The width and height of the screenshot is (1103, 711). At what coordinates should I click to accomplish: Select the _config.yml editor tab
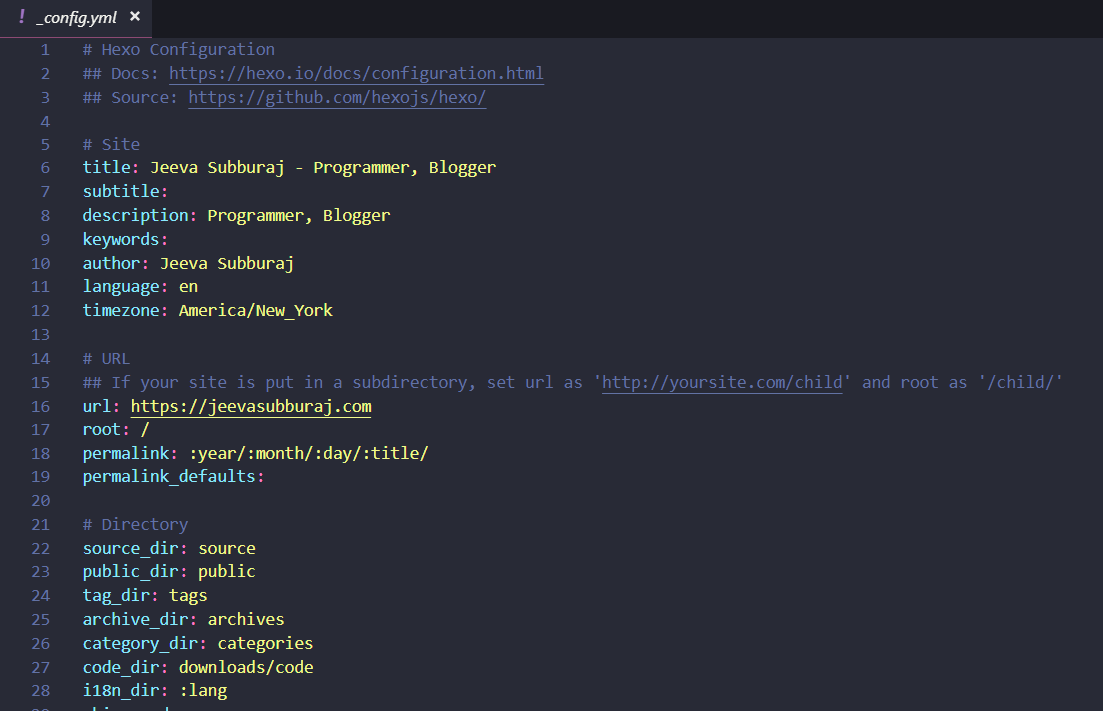pos(76,18)
